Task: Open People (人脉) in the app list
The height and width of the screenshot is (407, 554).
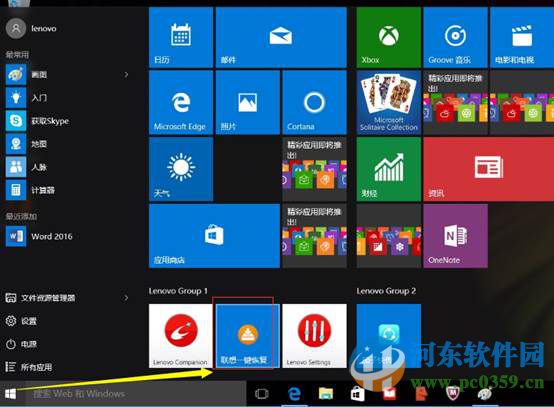Action: point(67,167)
